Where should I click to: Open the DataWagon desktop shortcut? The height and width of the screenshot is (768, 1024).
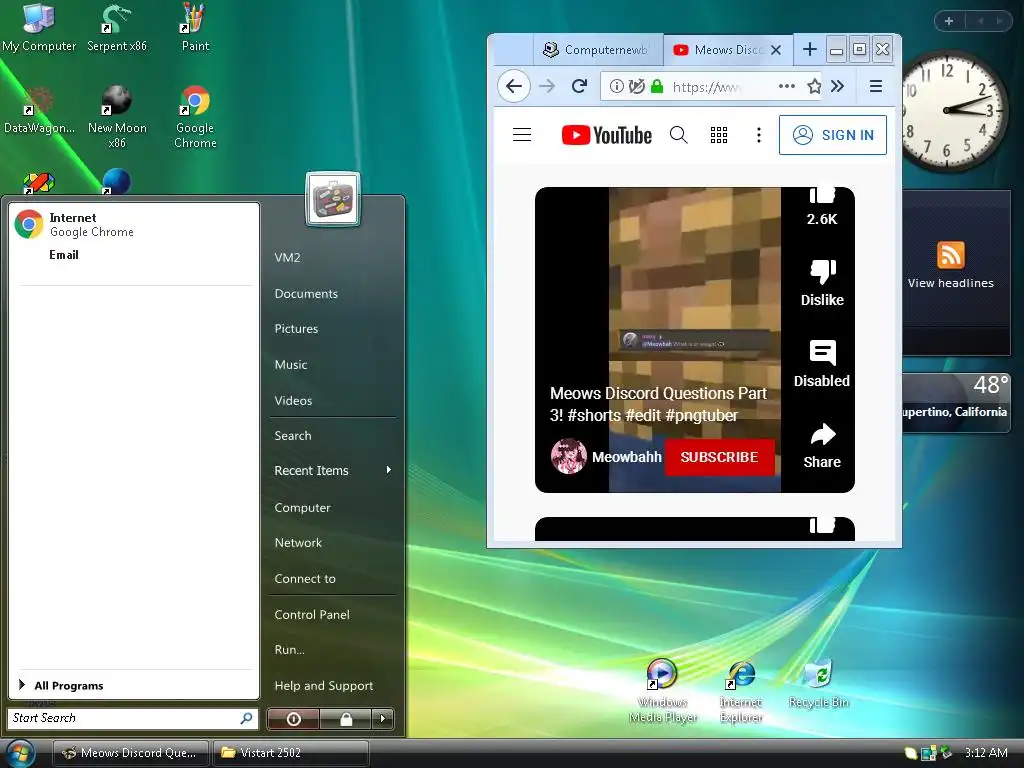39,110
